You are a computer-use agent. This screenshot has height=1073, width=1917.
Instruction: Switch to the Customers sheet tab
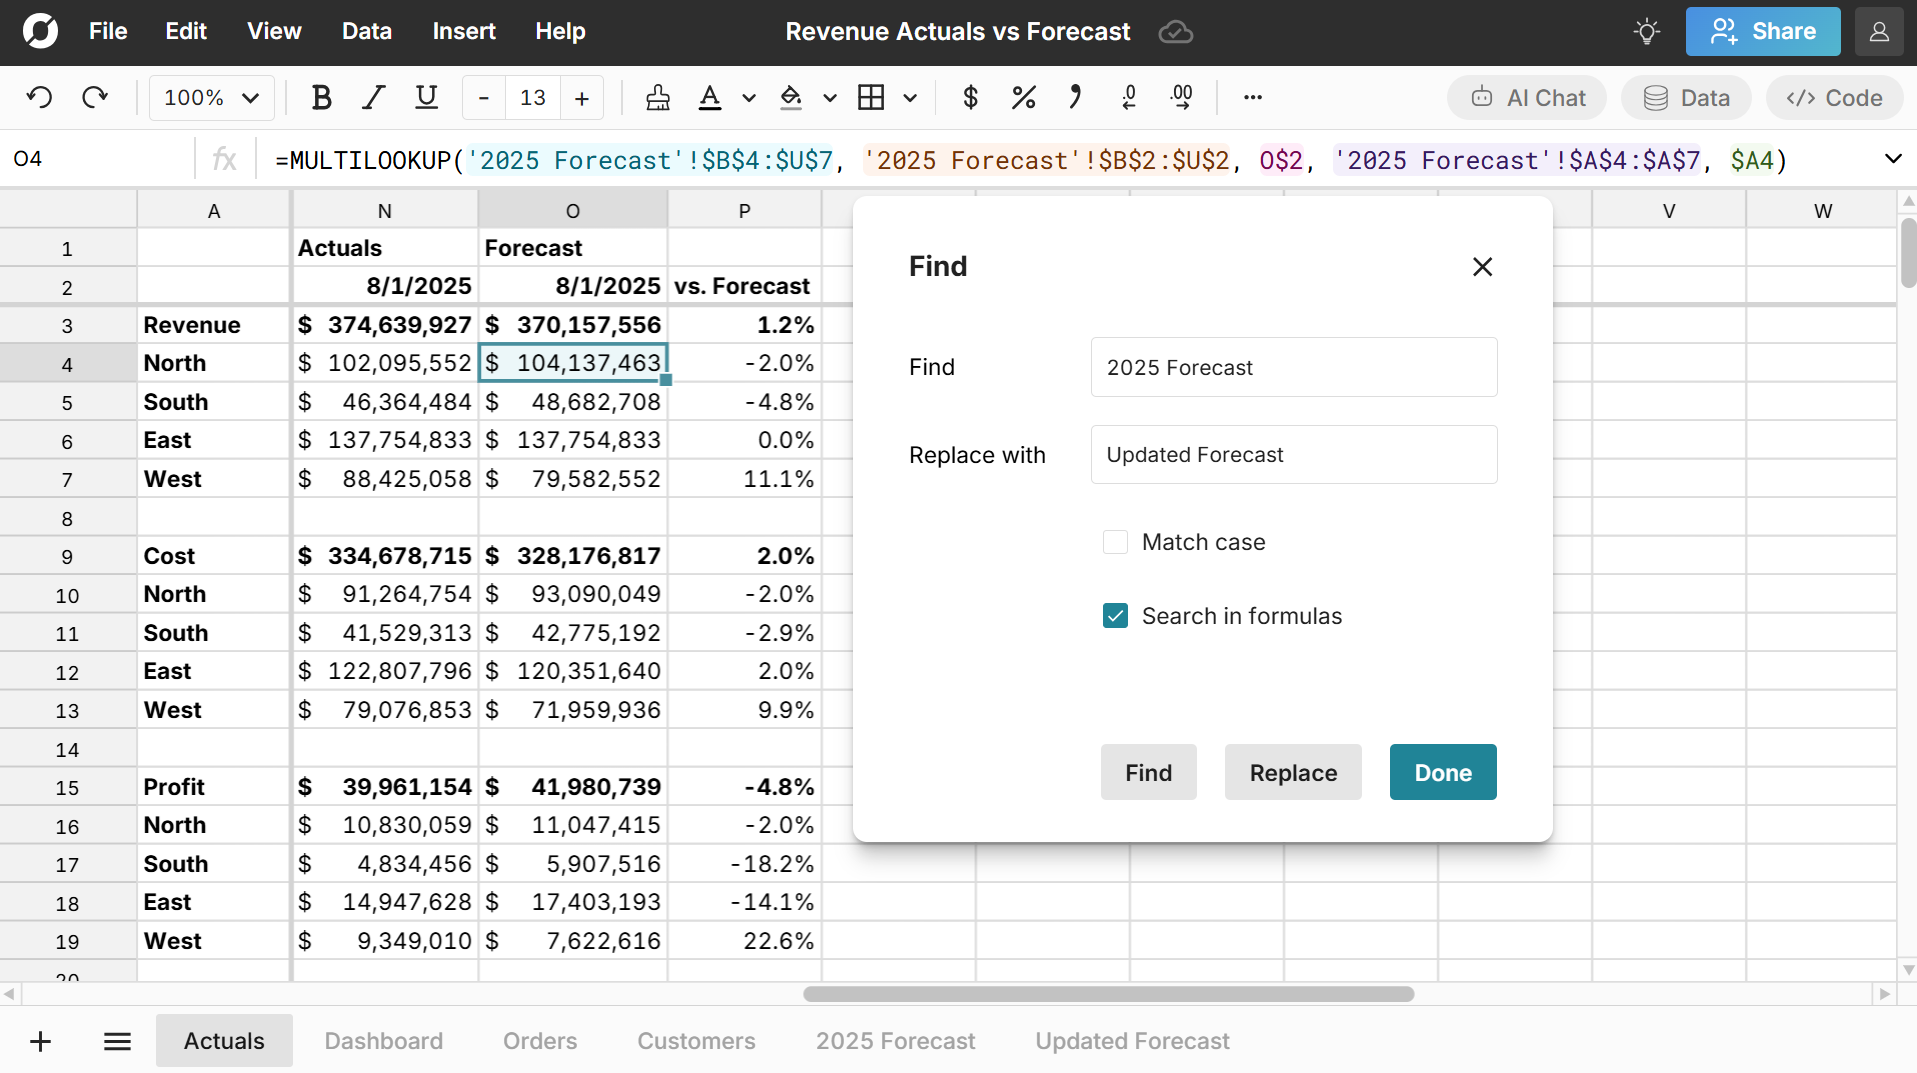click(x=696, y=1041)
